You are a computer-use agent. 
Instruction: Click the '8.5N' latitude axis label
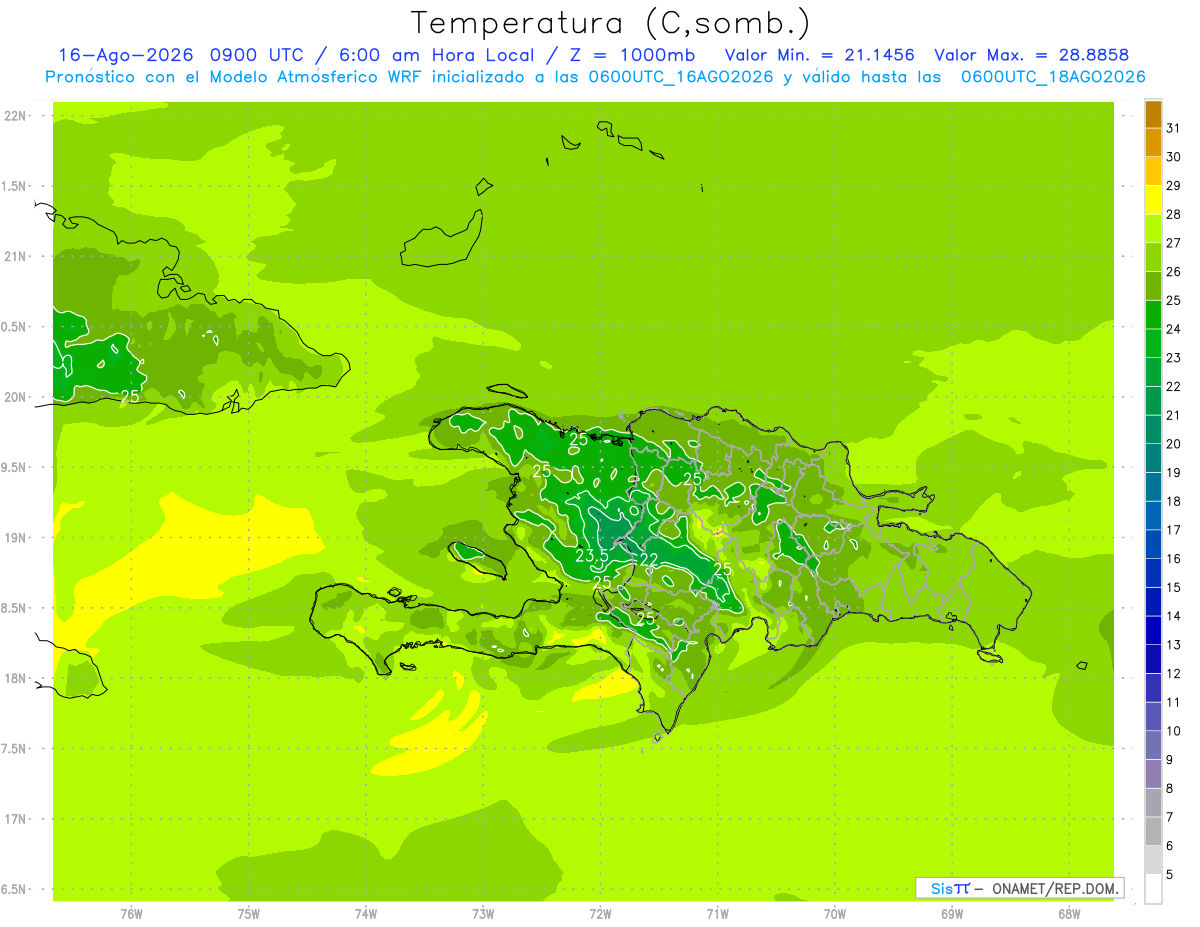[15, 608]
